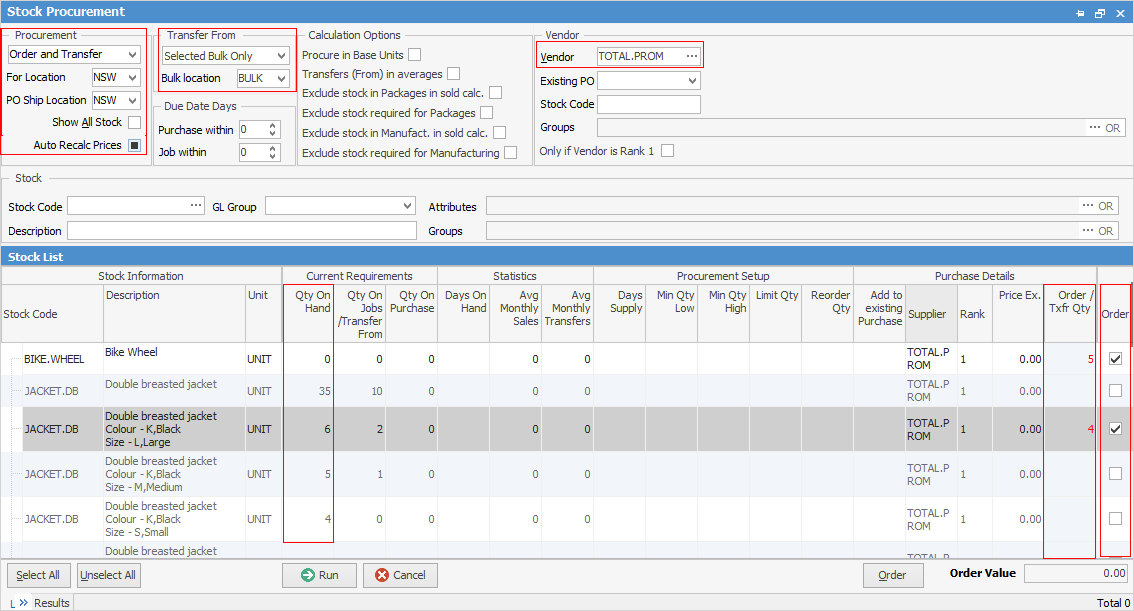Sort by Qty On Hand column header
Screen dimensions: 1134x611
coord(308,301)
